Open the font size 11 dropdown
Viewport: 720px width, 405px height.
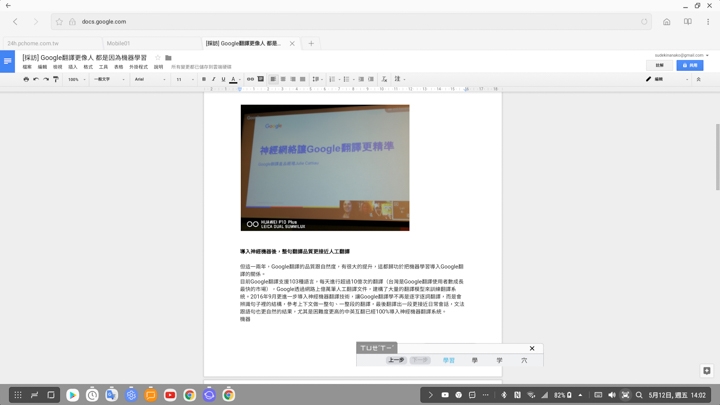185,79
